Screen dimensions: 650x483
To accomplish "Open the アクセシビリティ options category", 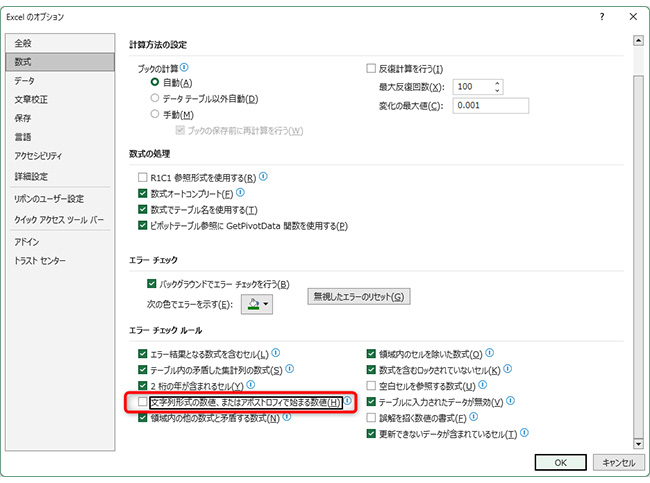I will [x=60, y=156].
